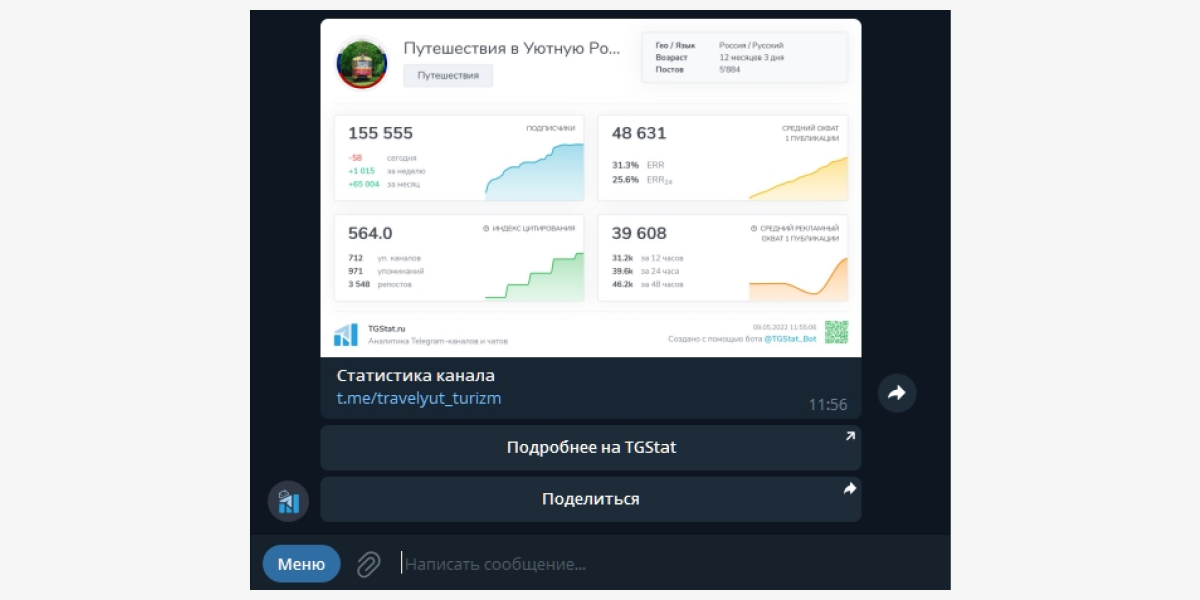Click the 11:56 message timestamp

click(827, 405)
